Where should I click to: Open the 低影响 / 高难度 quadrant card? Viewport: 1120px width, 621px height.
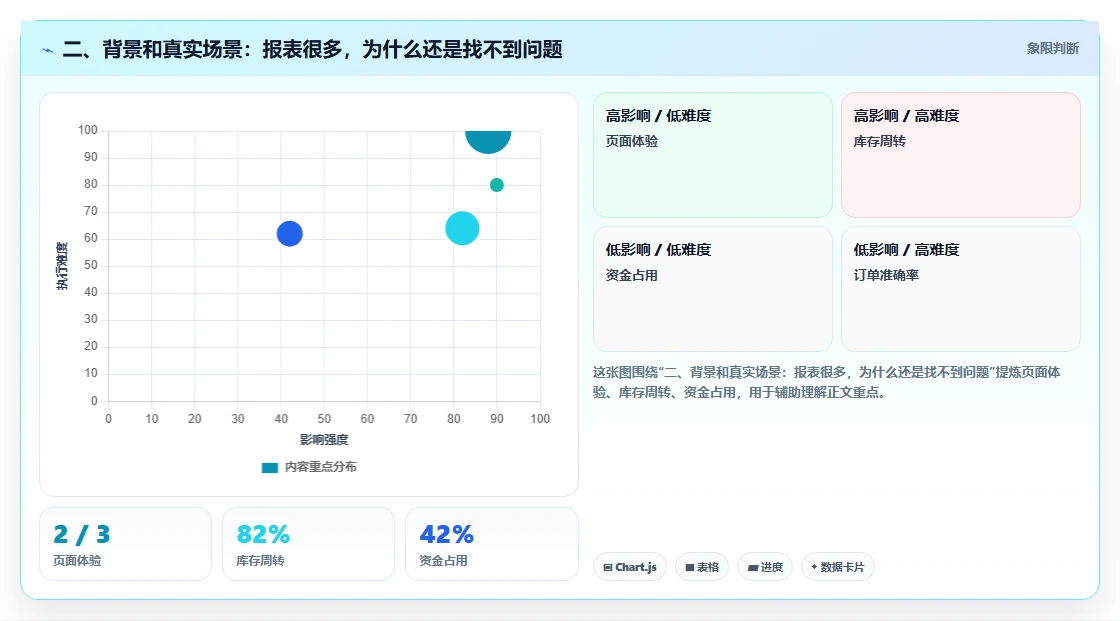[x=961, y=289]
